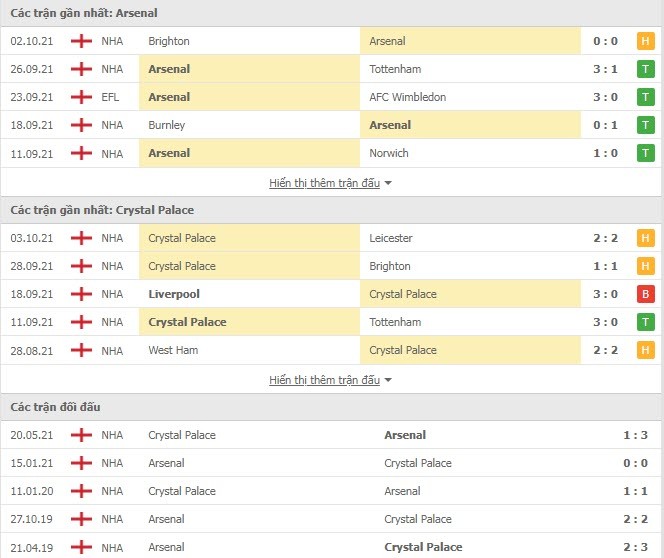664x558 pixels.
Task: Click the orange H badge for Crystal Palace vs Leicester
Action: click(x=645, y=238)
